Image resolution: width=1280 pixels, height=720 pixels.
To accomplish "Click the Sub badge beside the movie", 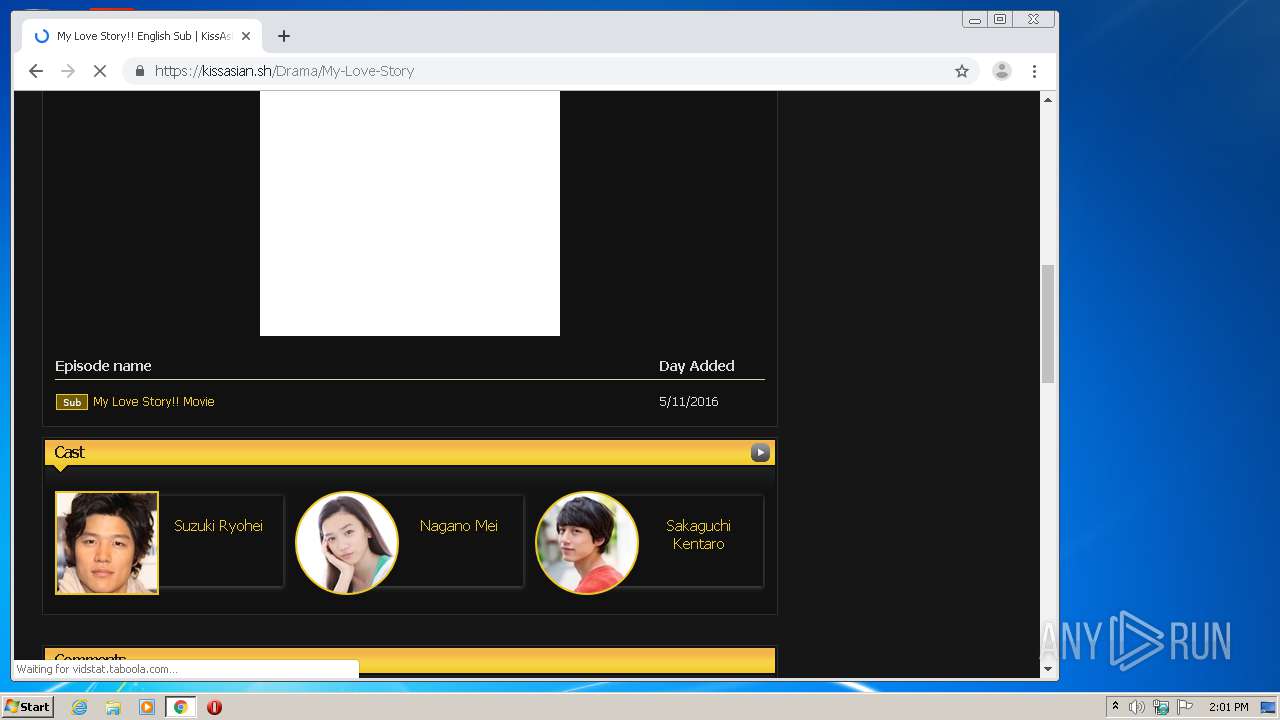I will 72,402.
